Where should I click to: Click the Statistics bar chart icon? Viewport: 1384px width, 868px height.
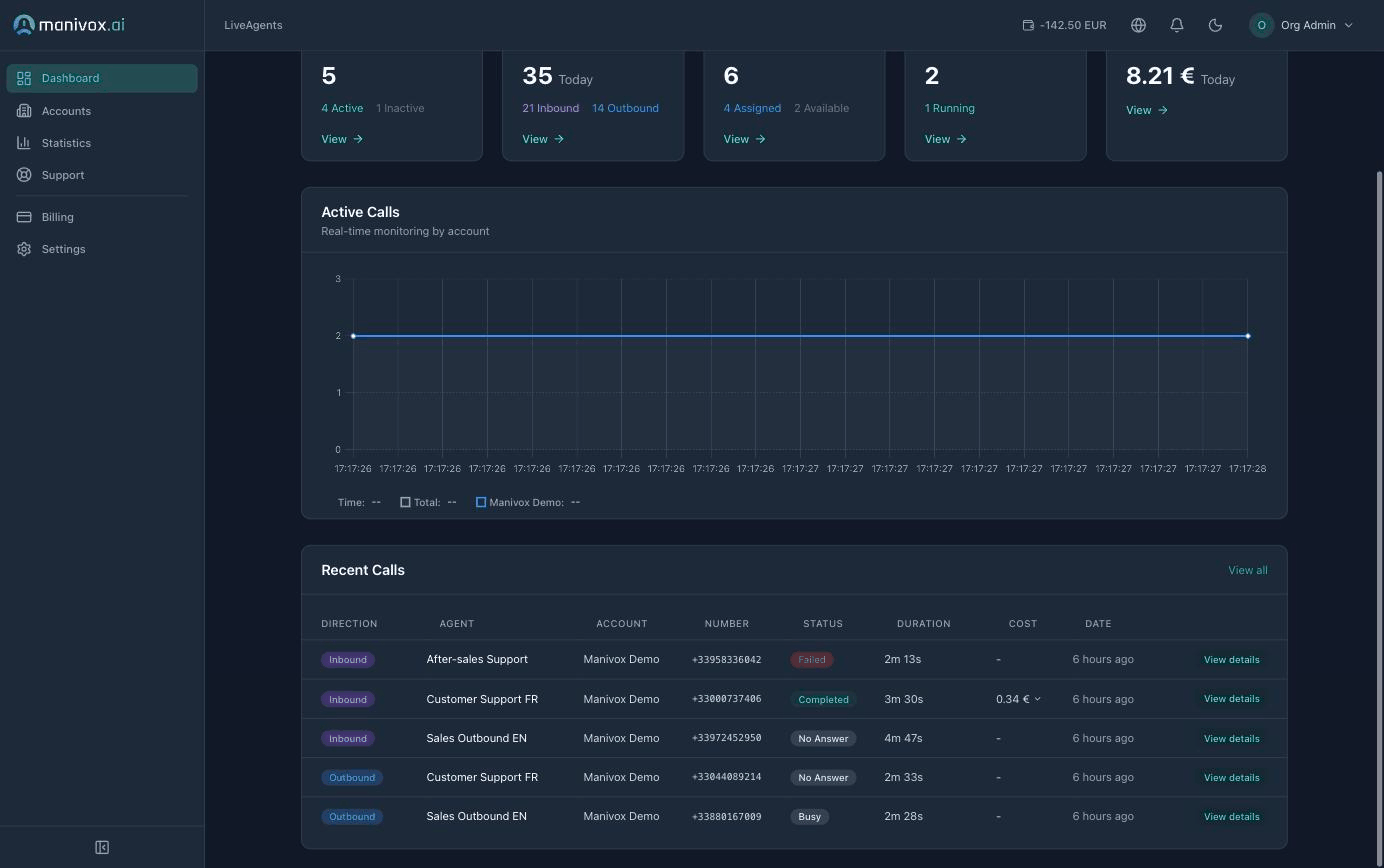(x=24, y=143)
